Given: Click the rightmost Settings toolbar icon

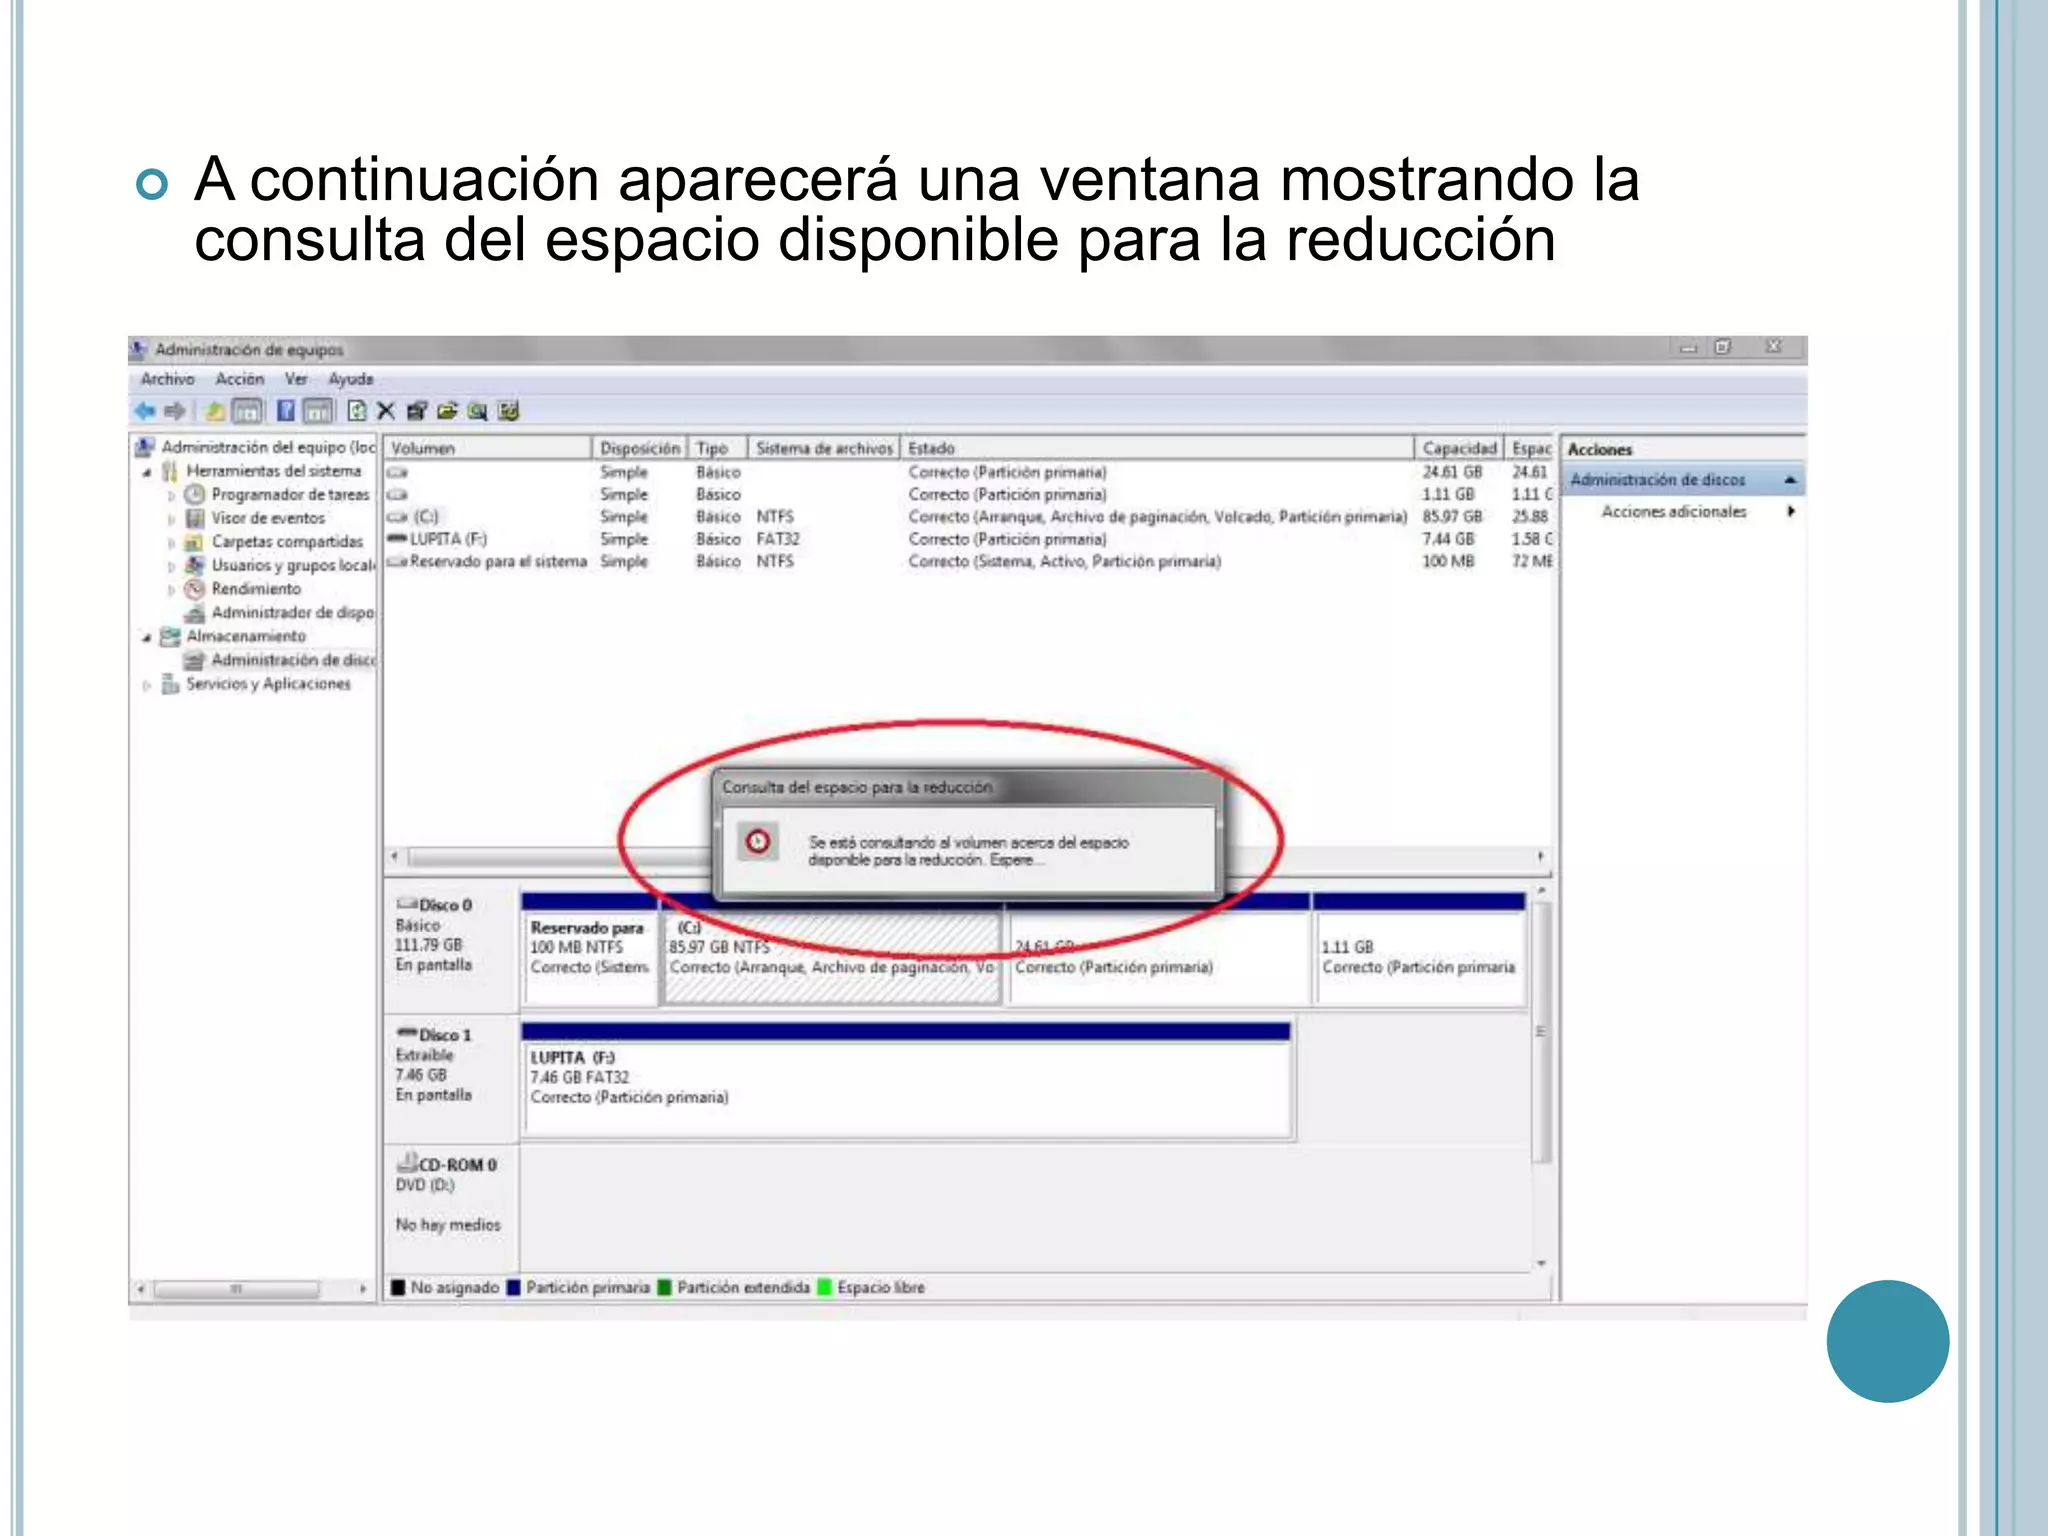Looking at the screenshot, I should click(509, 411).
